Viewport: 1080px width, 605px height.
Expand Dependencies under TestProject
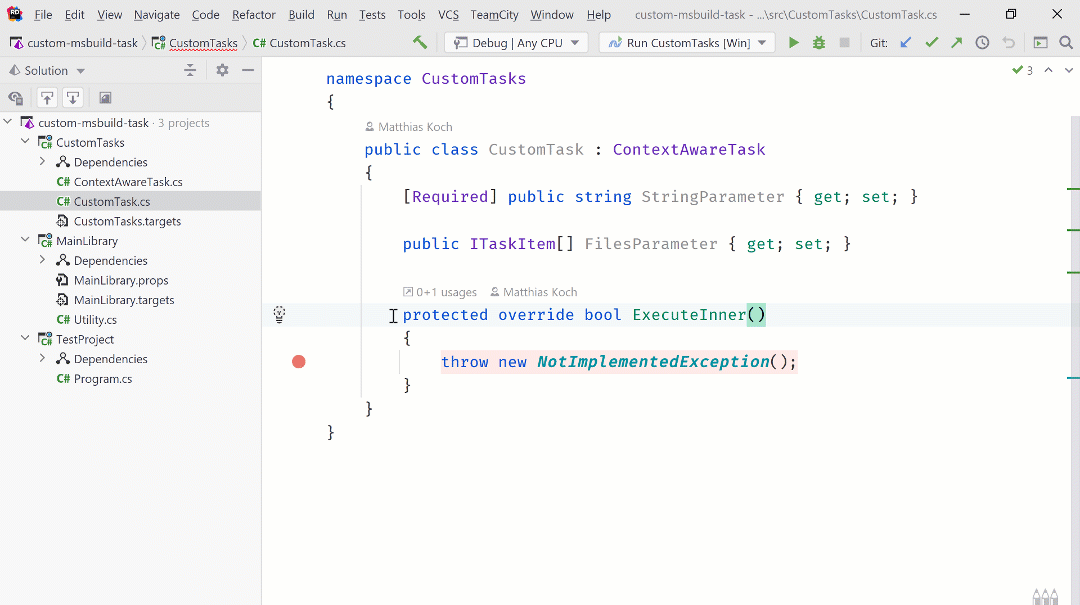tap(42, 359)
